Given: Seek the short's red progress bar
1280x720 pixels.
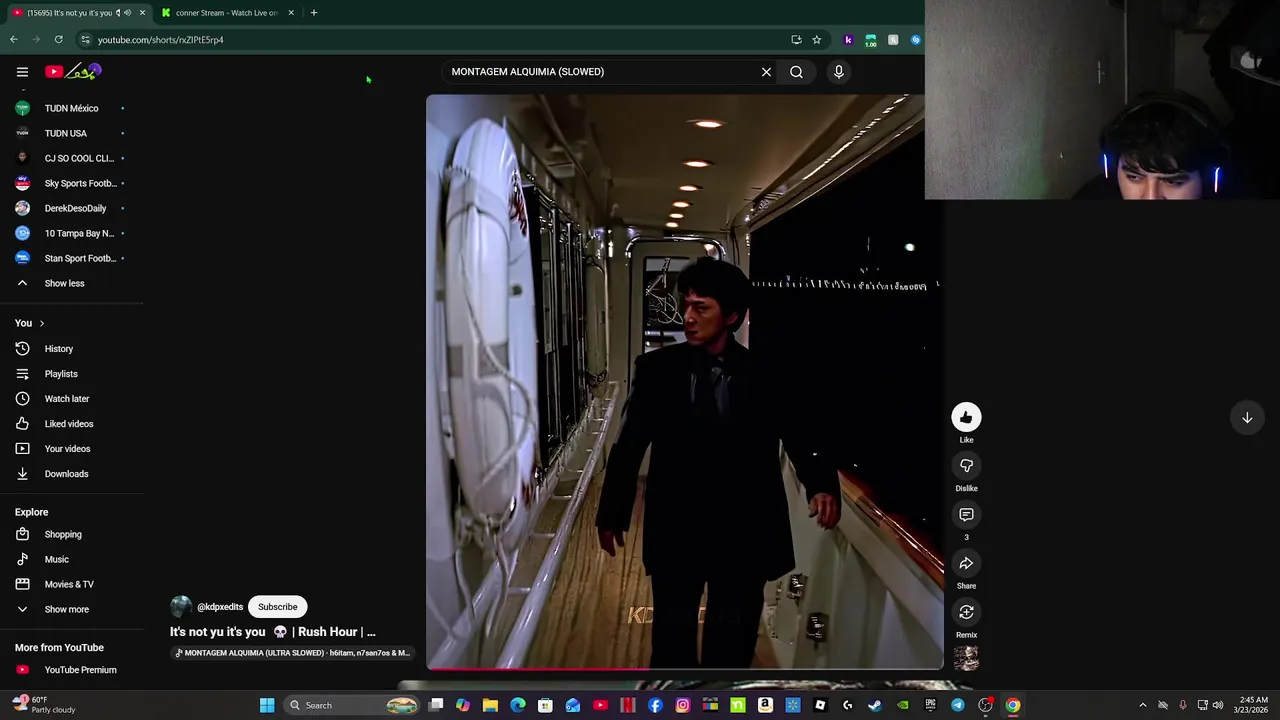Looking at the screenshot, I should tap(685, 668).
